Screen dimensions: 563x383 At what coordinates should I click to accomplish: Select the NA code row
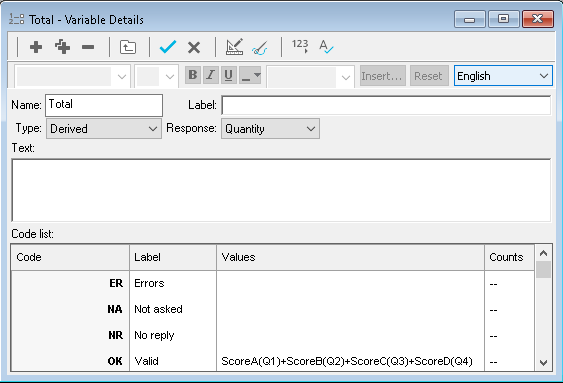click(273, 309)
